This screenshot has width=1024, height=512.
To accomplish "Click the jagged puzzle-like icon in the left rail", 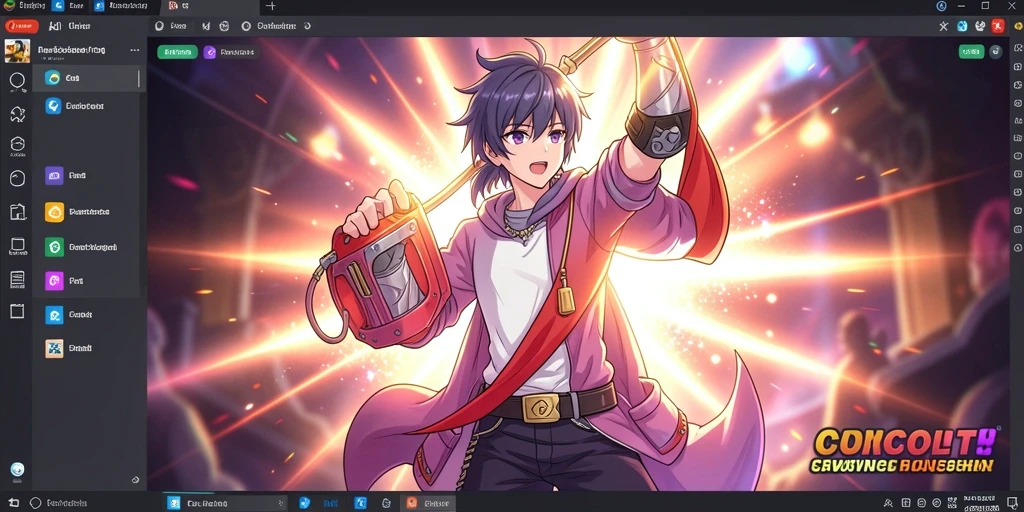I will 18,115.
